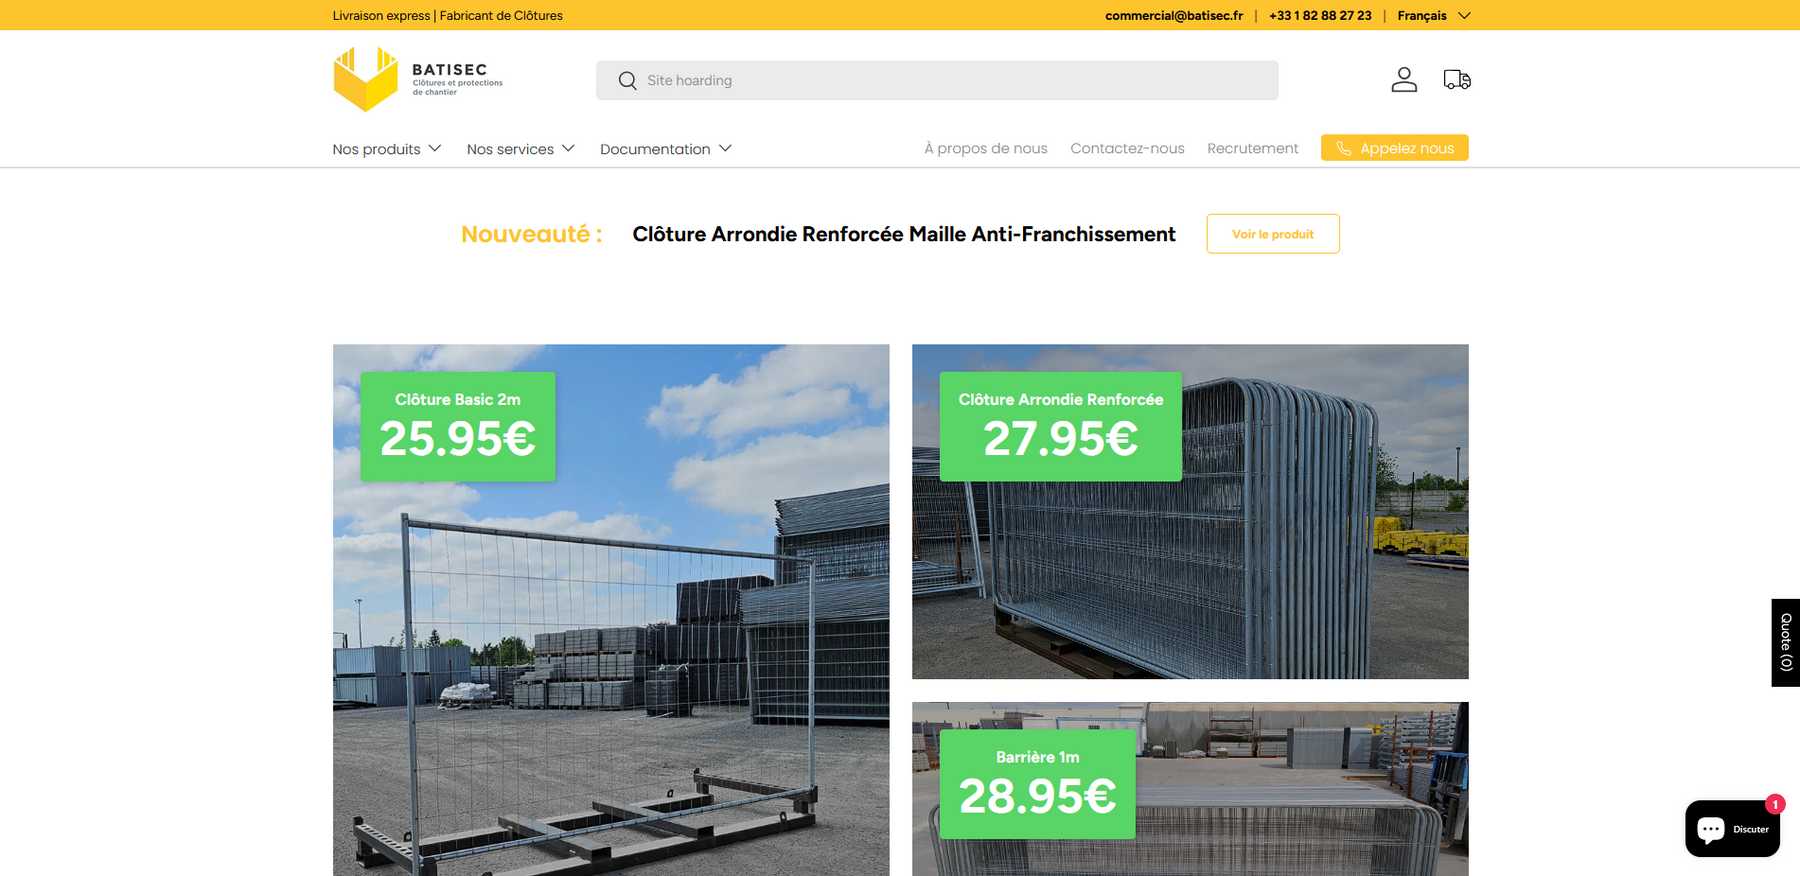This screenshot has width=1800, height=876.
Task: Open the Discuter chat widget
Action: click(x=1731, y=829)
